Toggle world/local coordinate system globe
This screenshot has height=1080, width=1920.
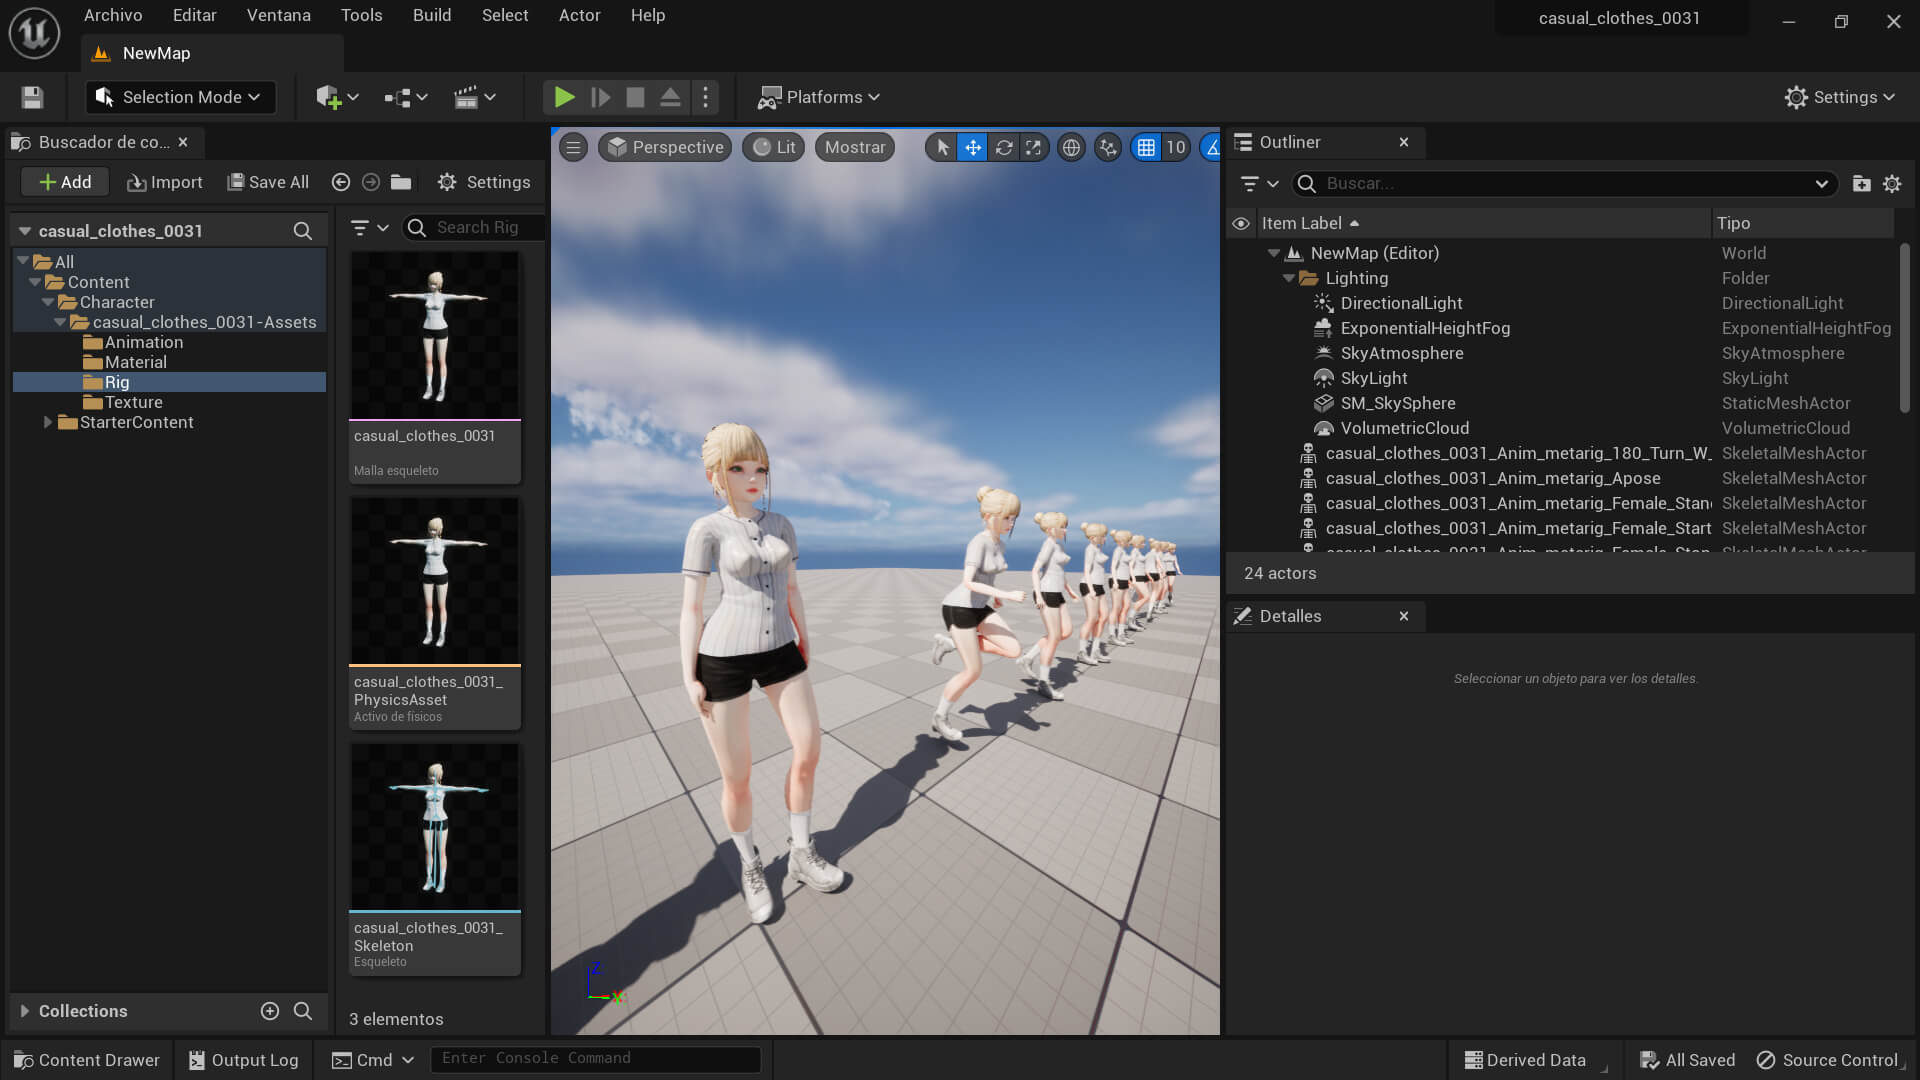pos(1071,148)
